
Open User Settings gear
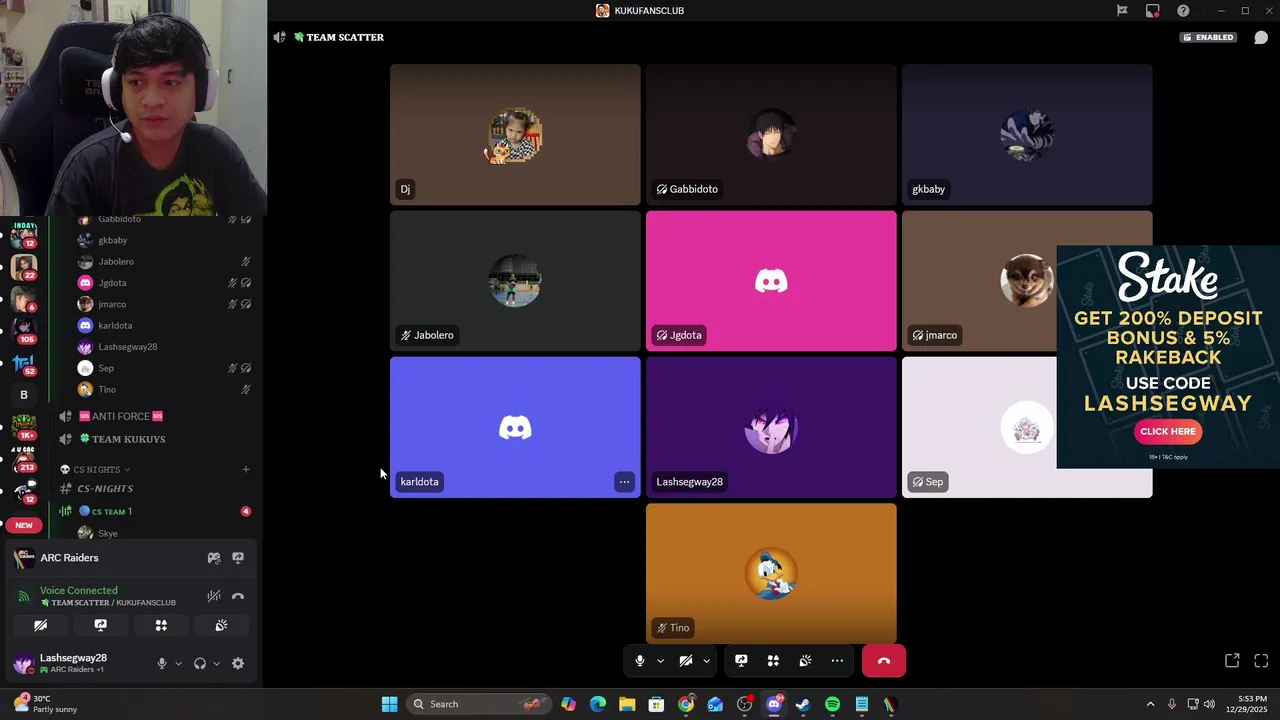(238, 663)
